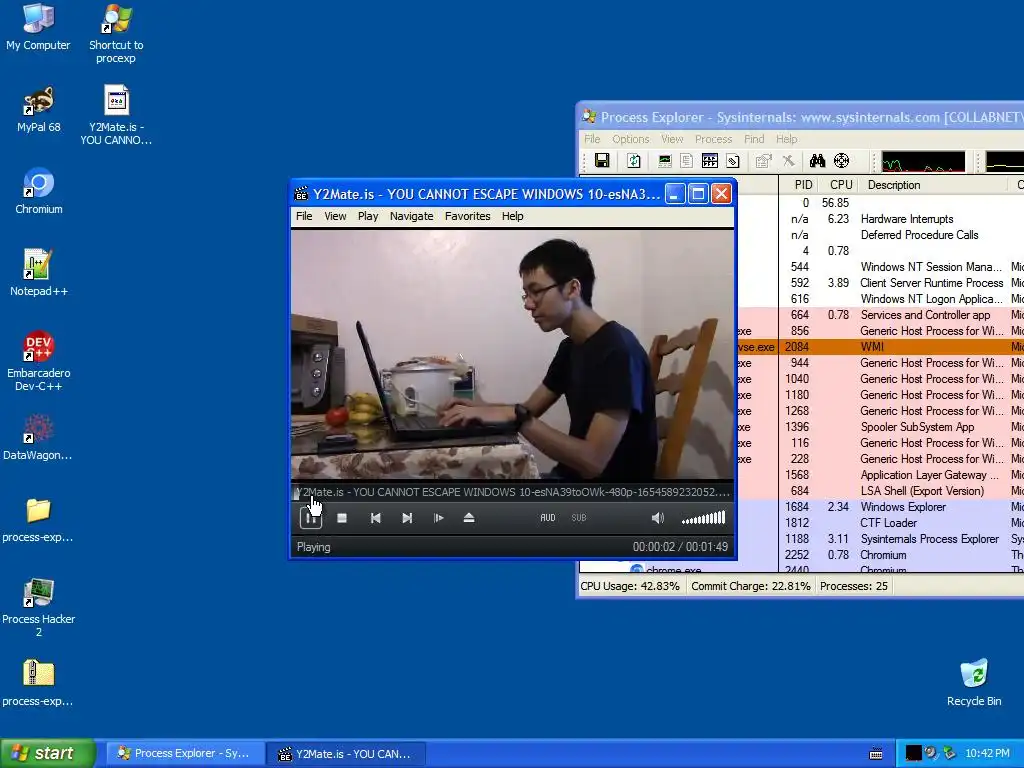Sort by the Description column header
The height and width of the screenshot is (768, 1024).
click(933, 185)
